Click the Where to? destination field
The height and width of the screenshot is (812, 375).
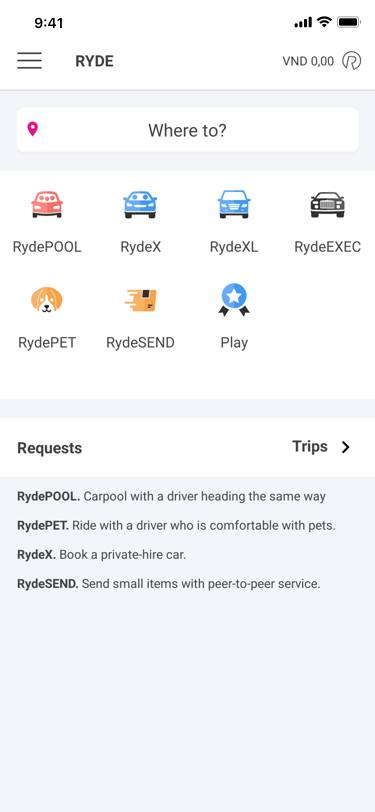(188, 130)
